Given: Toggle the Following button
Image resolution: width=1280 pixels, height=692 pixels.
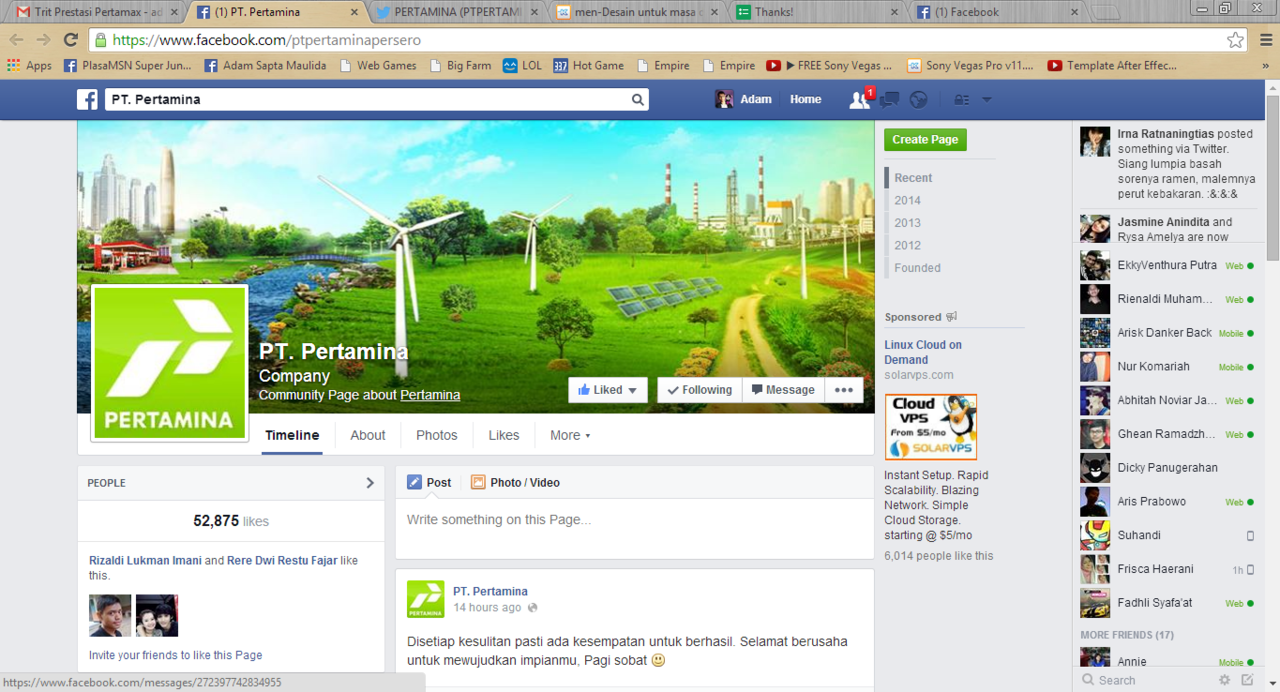Looking at the screenshot, I should pyautogui.click(x=699, y=390).
